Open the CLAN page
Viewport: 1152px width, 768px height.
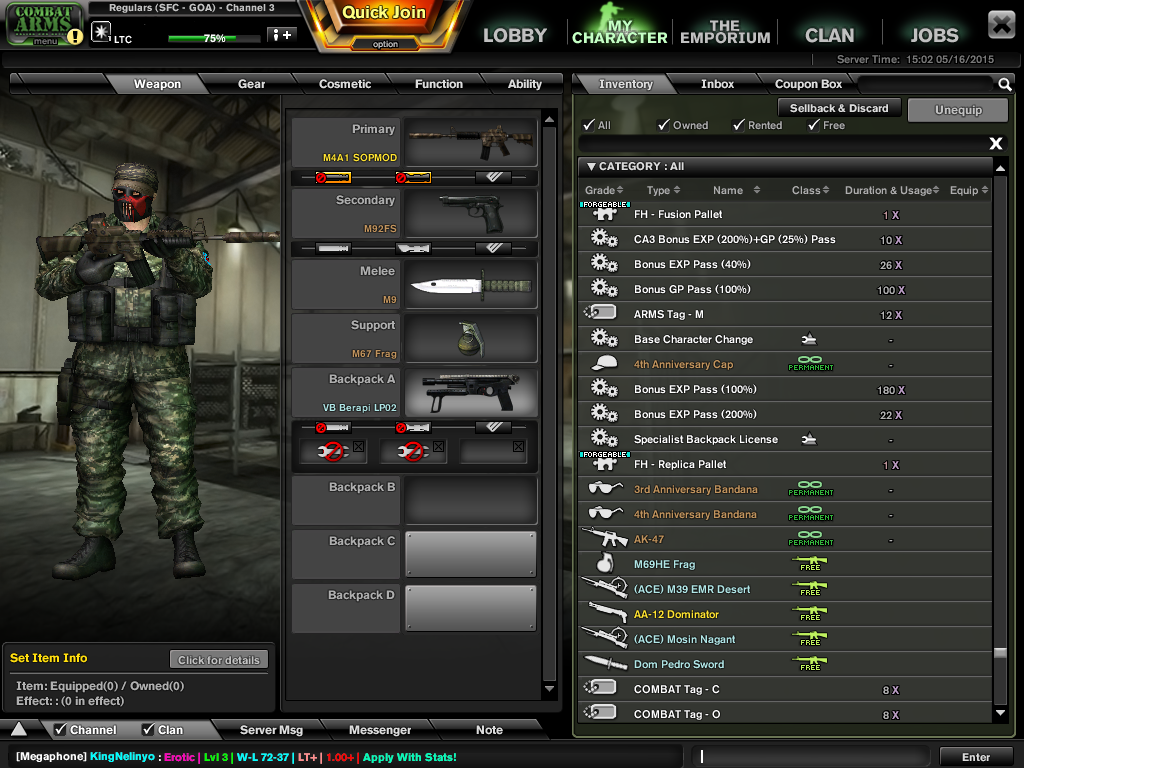point(829,35)
